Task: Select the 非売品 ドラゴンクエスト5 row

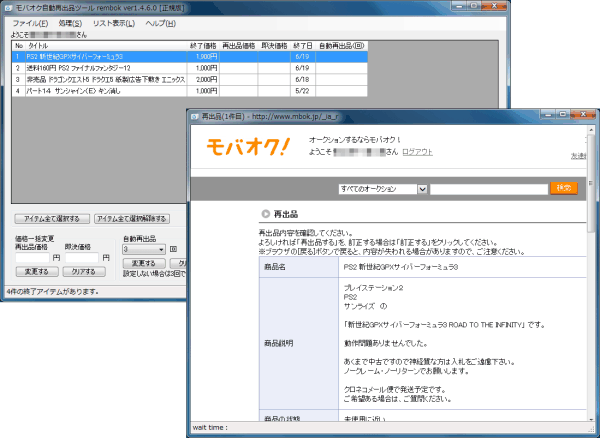Action: click(190, 80)
